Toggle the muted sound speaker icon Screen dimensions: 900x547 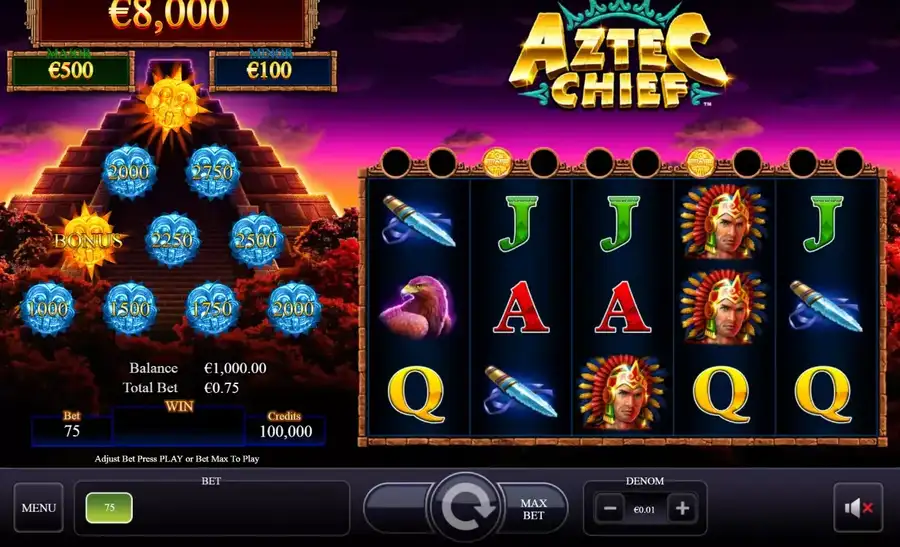click(x=858, y=508)
